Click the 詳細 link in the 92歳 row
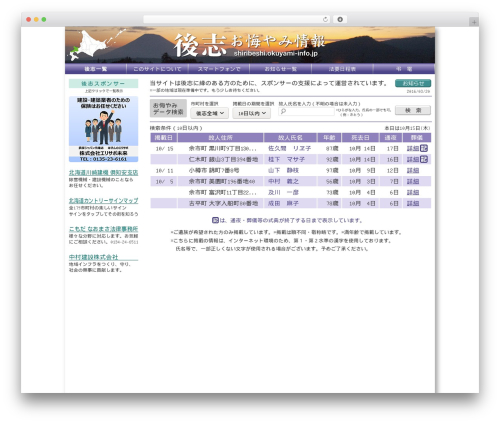Image resolution: width=500 pixels, height=423 pixels. (x=413, y=160)
